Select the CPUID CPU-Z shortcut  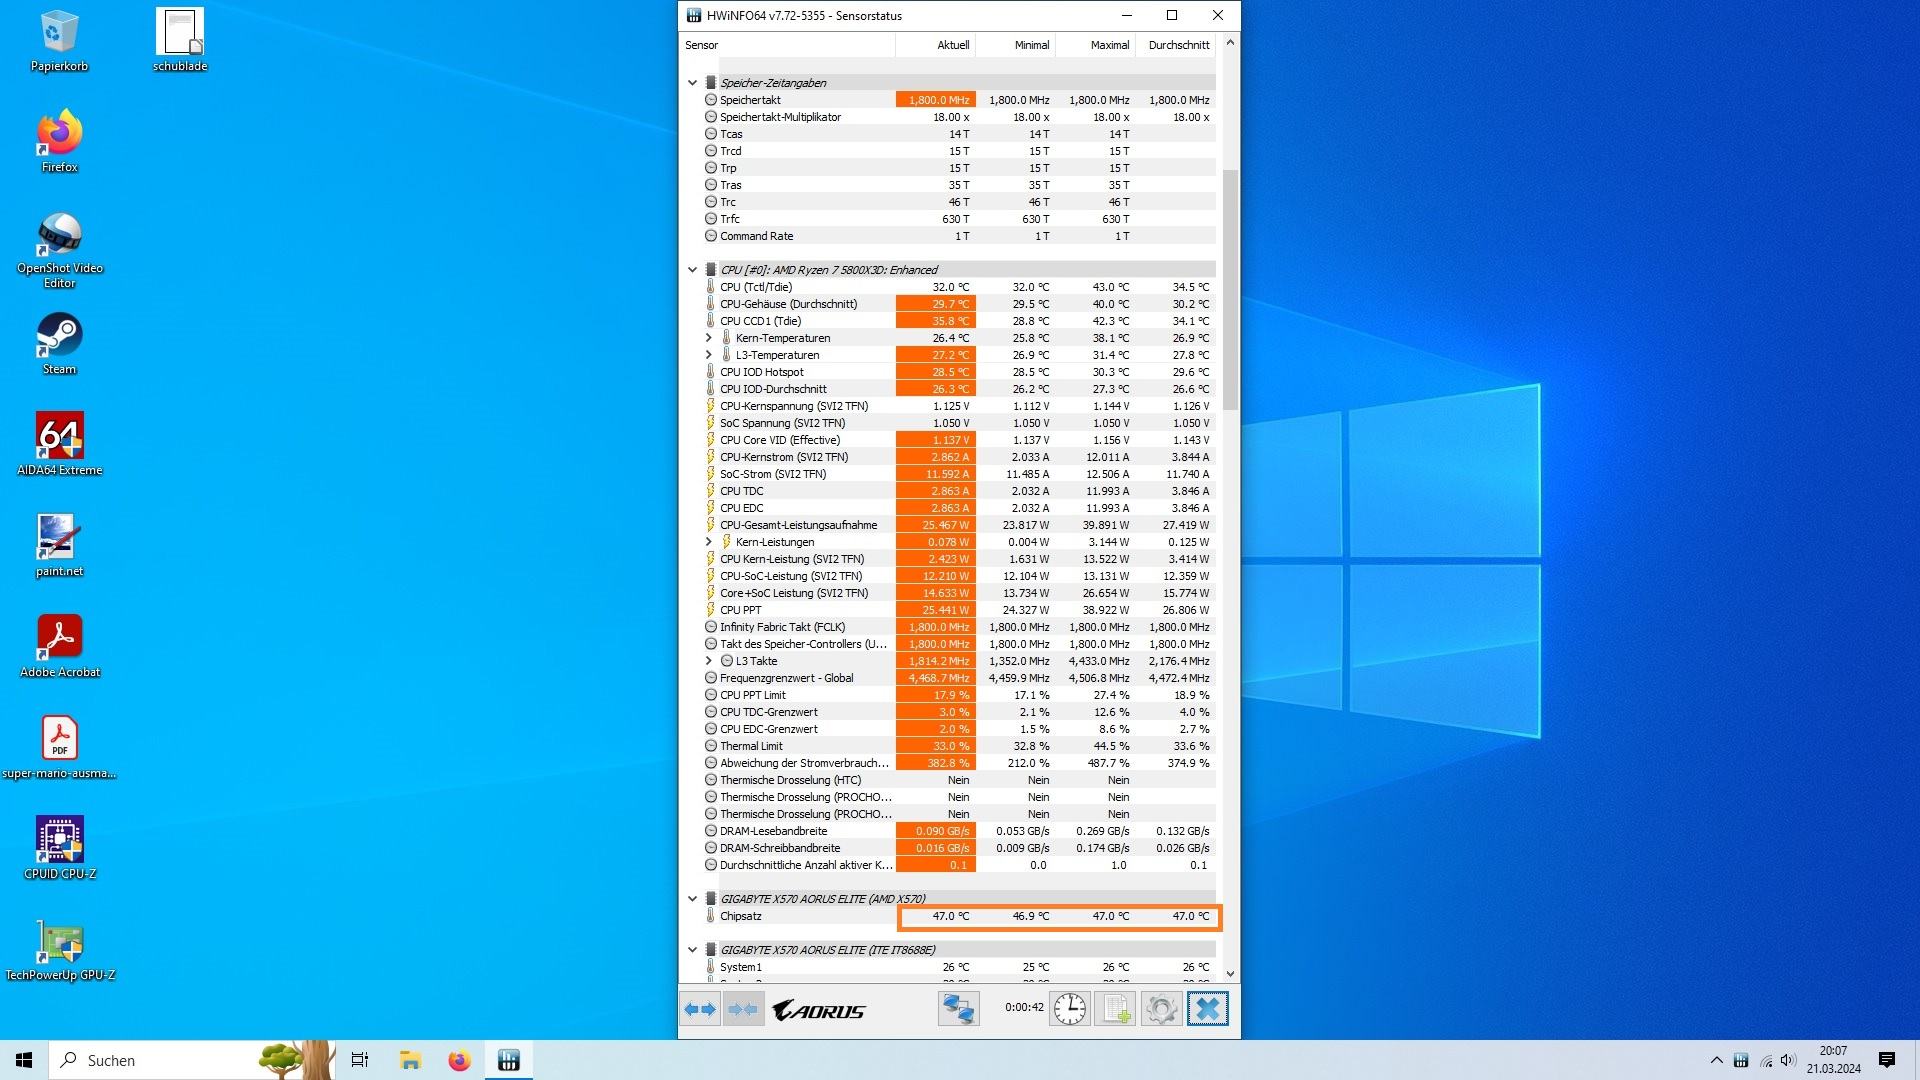click(59, 848)
